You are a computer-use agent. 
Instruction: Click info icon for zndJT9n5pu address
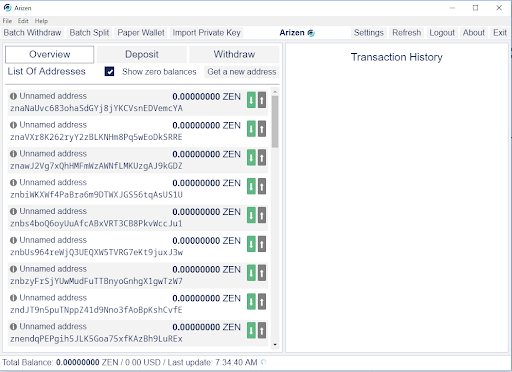point(13,298)
